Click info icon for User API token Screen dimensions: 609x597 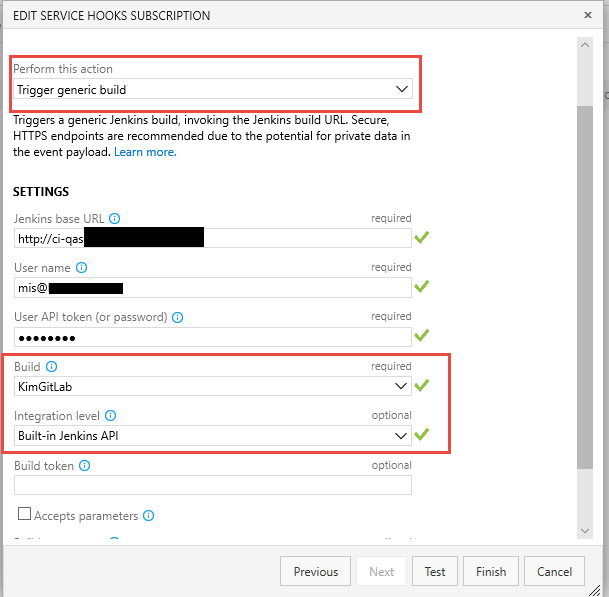tap(177, 317)
